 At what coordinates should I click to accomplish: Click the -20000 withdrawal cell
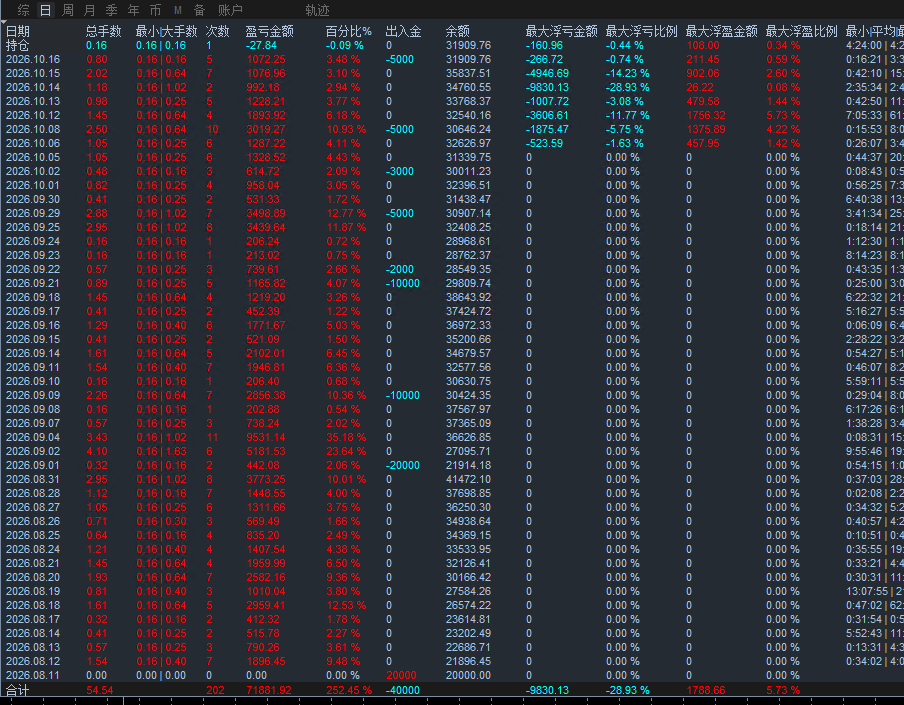coord(403,465)
